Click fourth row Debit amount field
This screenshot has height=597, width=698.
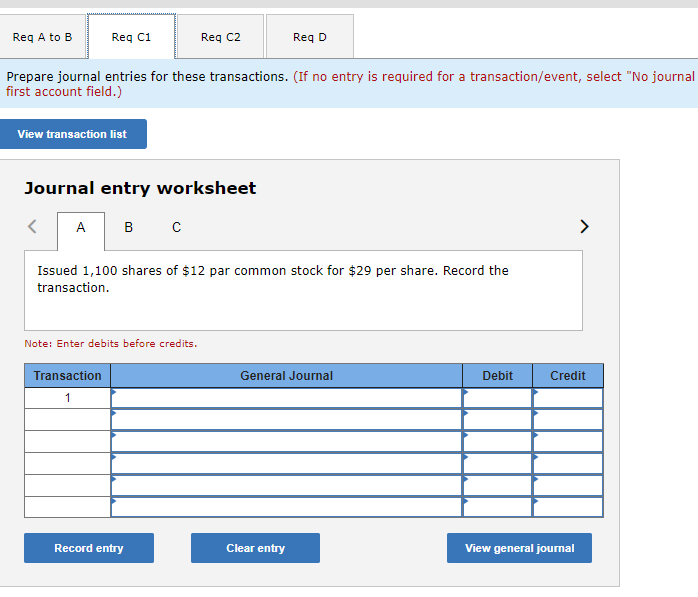[498, 463]
